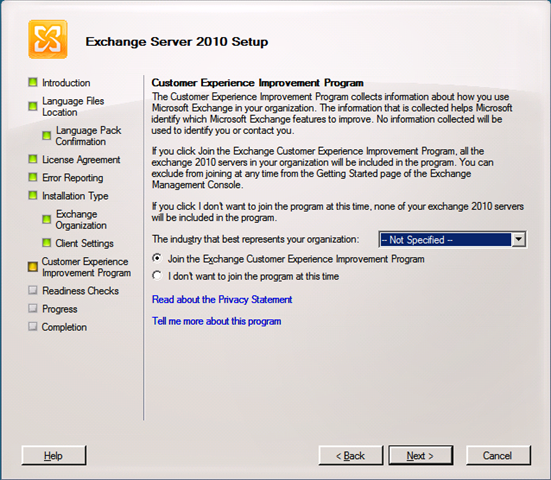Click green indicator beside Client Settings
551x480 pixels.
pos(46,242)
